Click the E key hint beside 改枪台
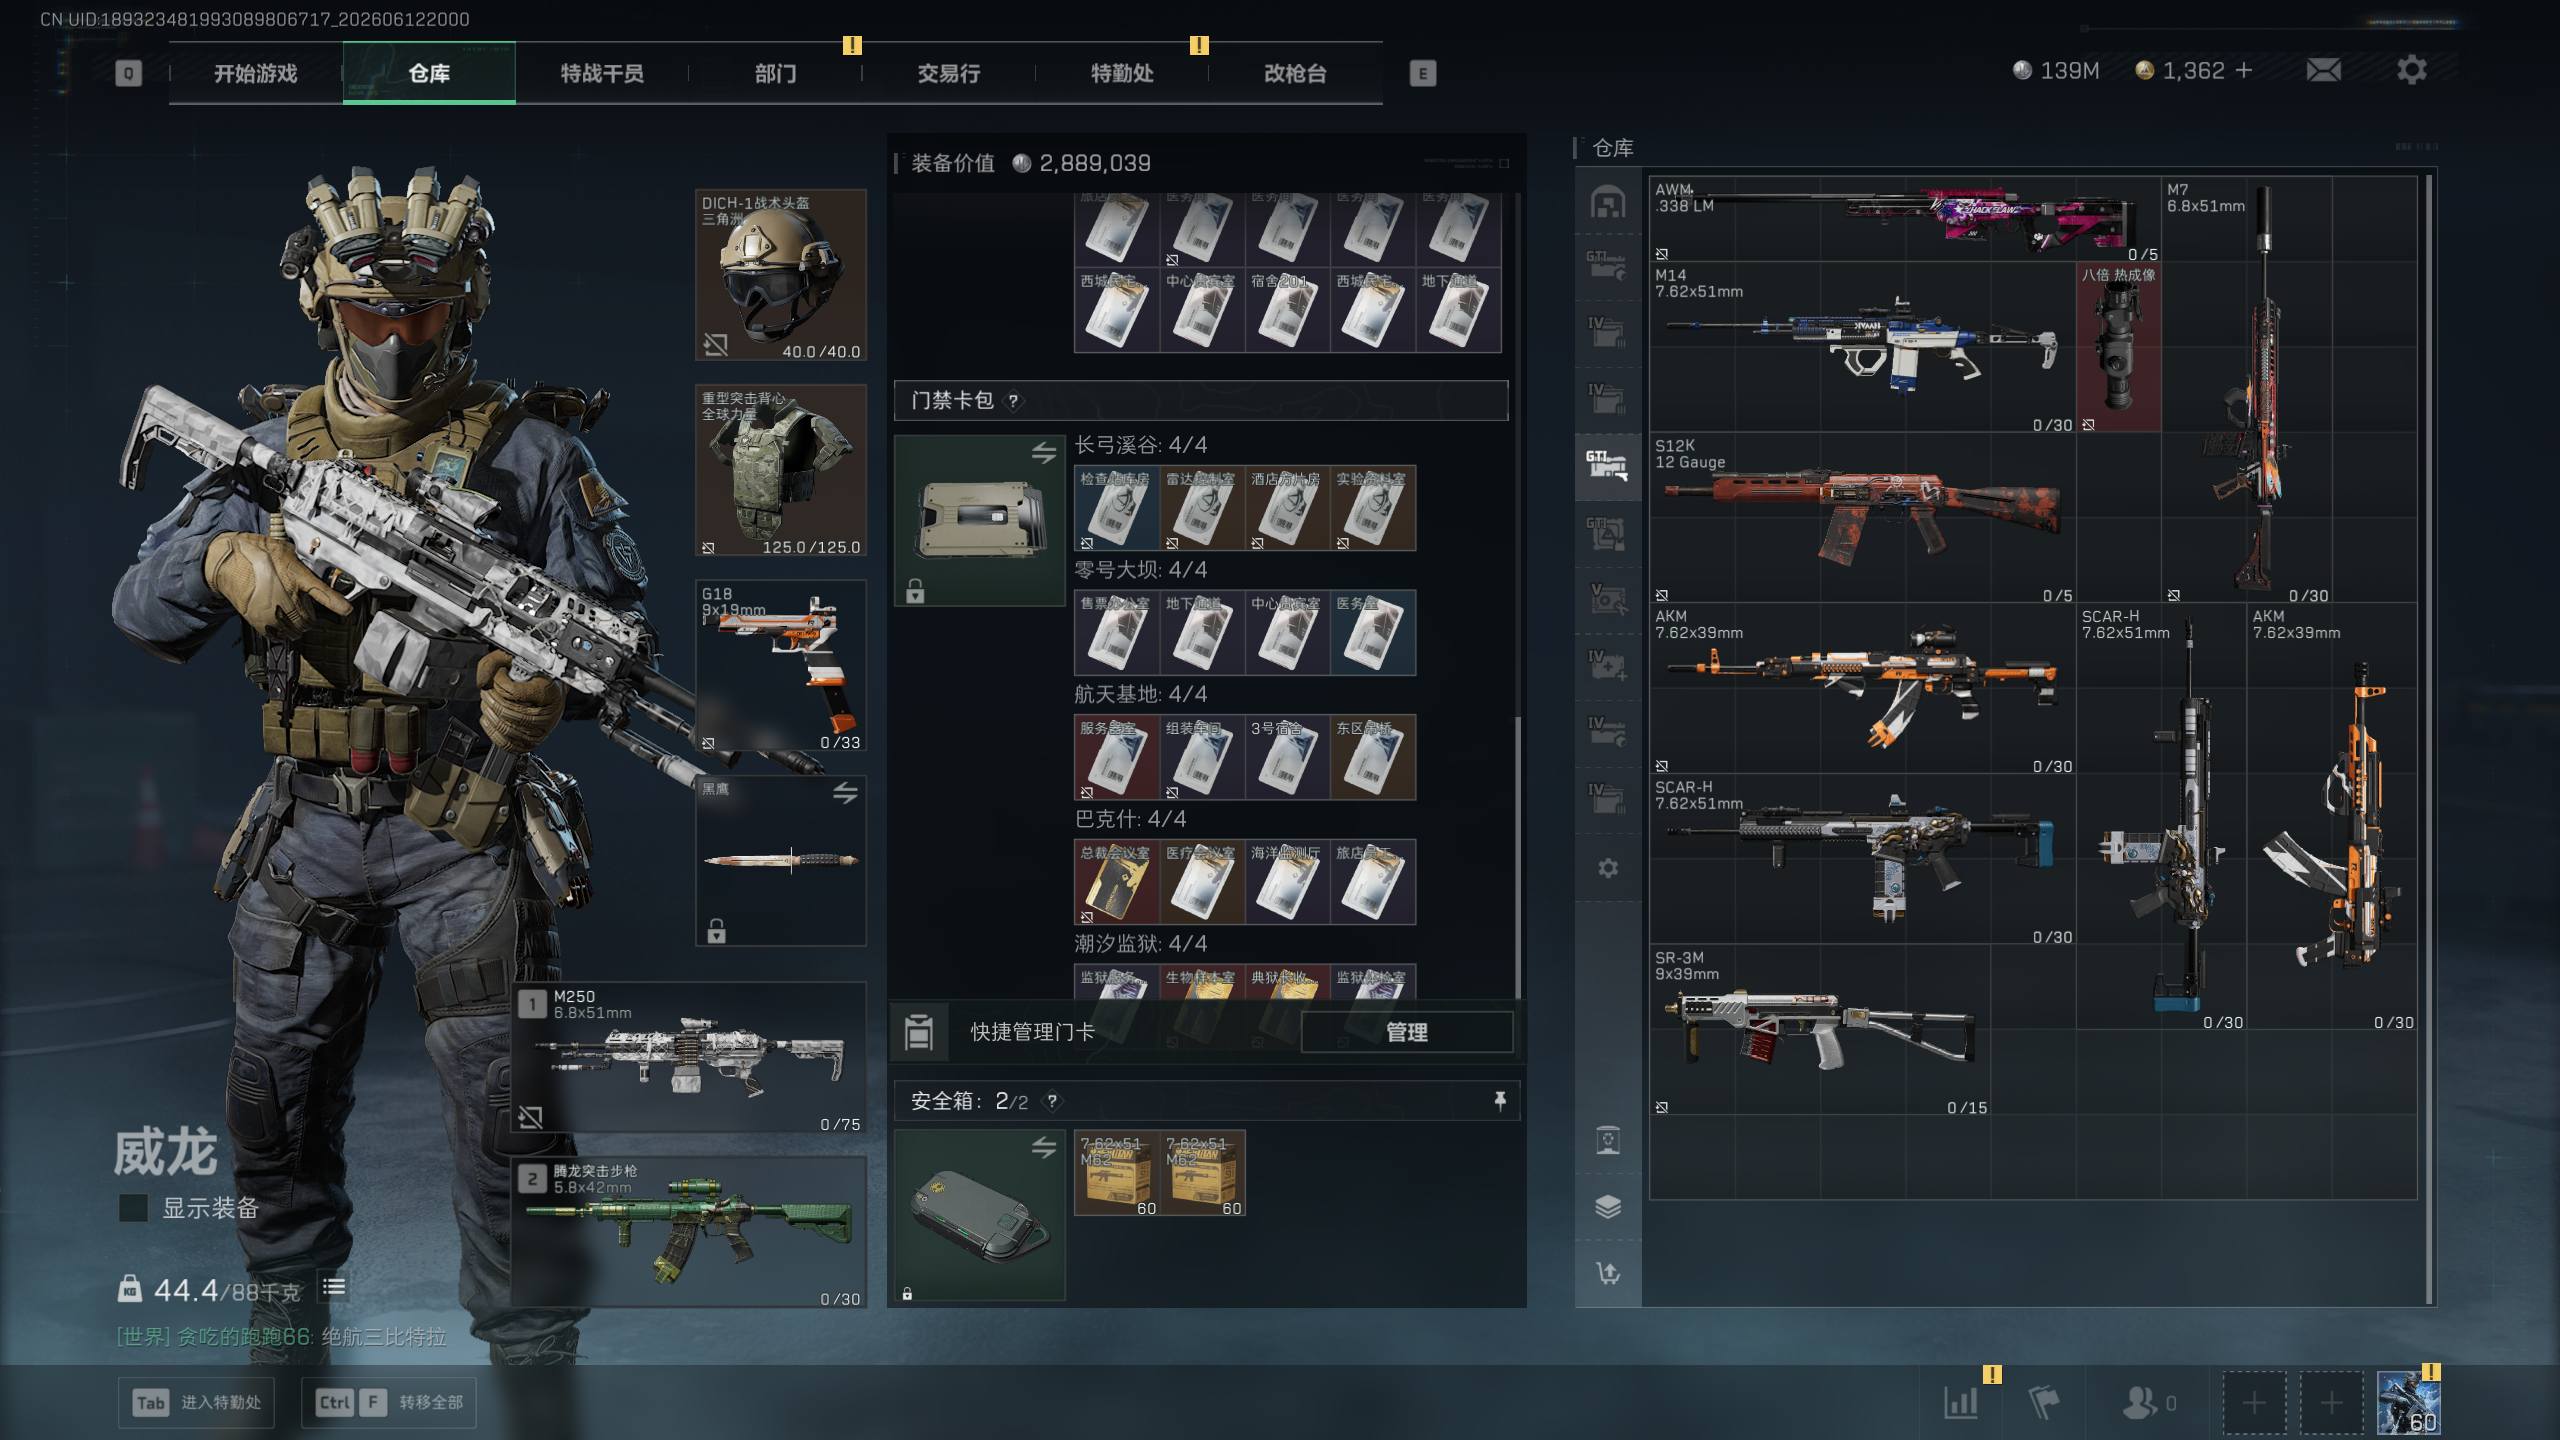2560x1440 pixels. [1422, 73]
